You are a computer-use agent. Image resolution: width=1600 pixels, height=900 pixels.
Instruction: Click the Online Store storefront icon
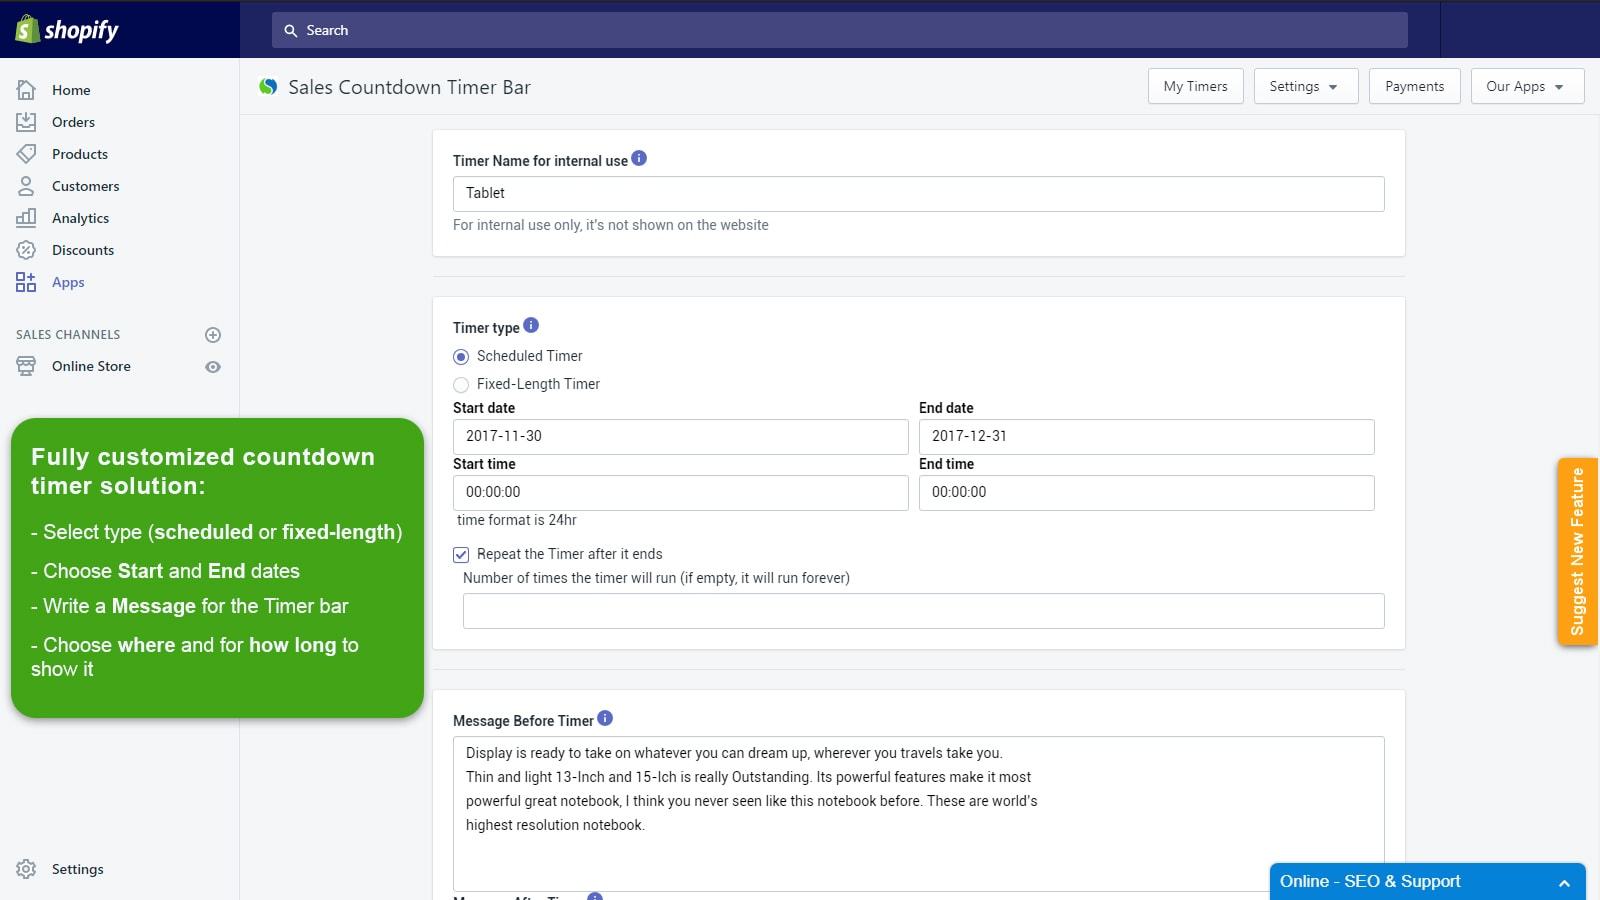26,366
